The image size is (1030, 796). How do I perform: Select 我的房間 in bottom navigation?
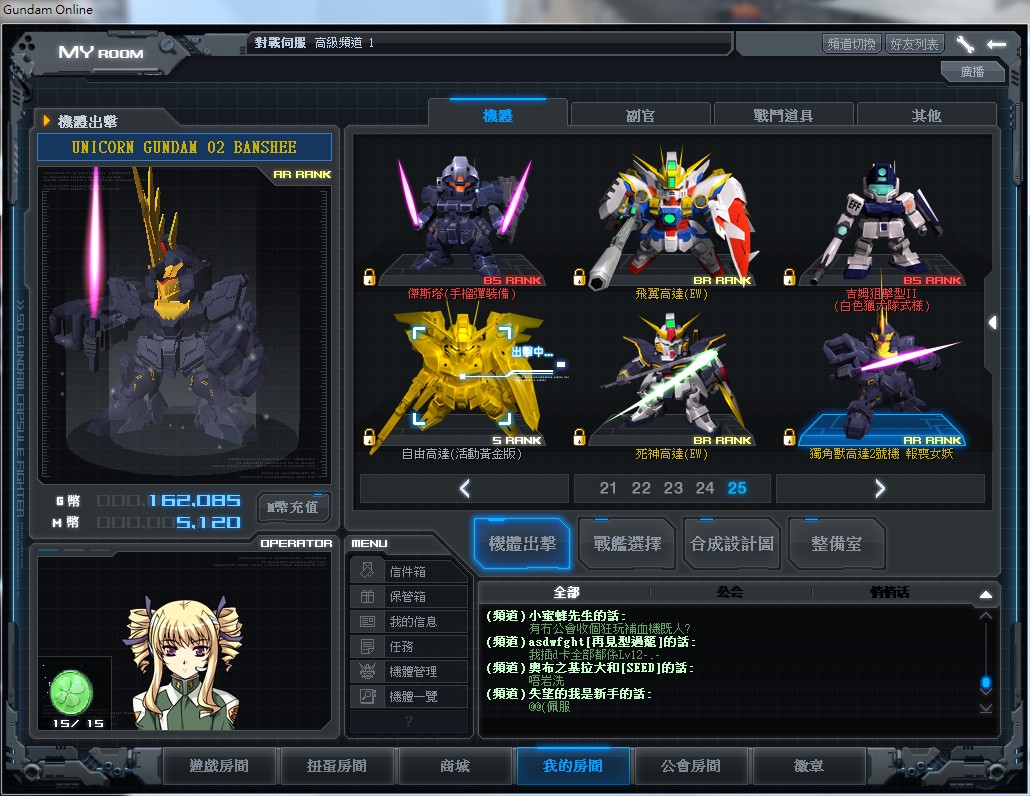pyautogui.click(x=573, y=766)
